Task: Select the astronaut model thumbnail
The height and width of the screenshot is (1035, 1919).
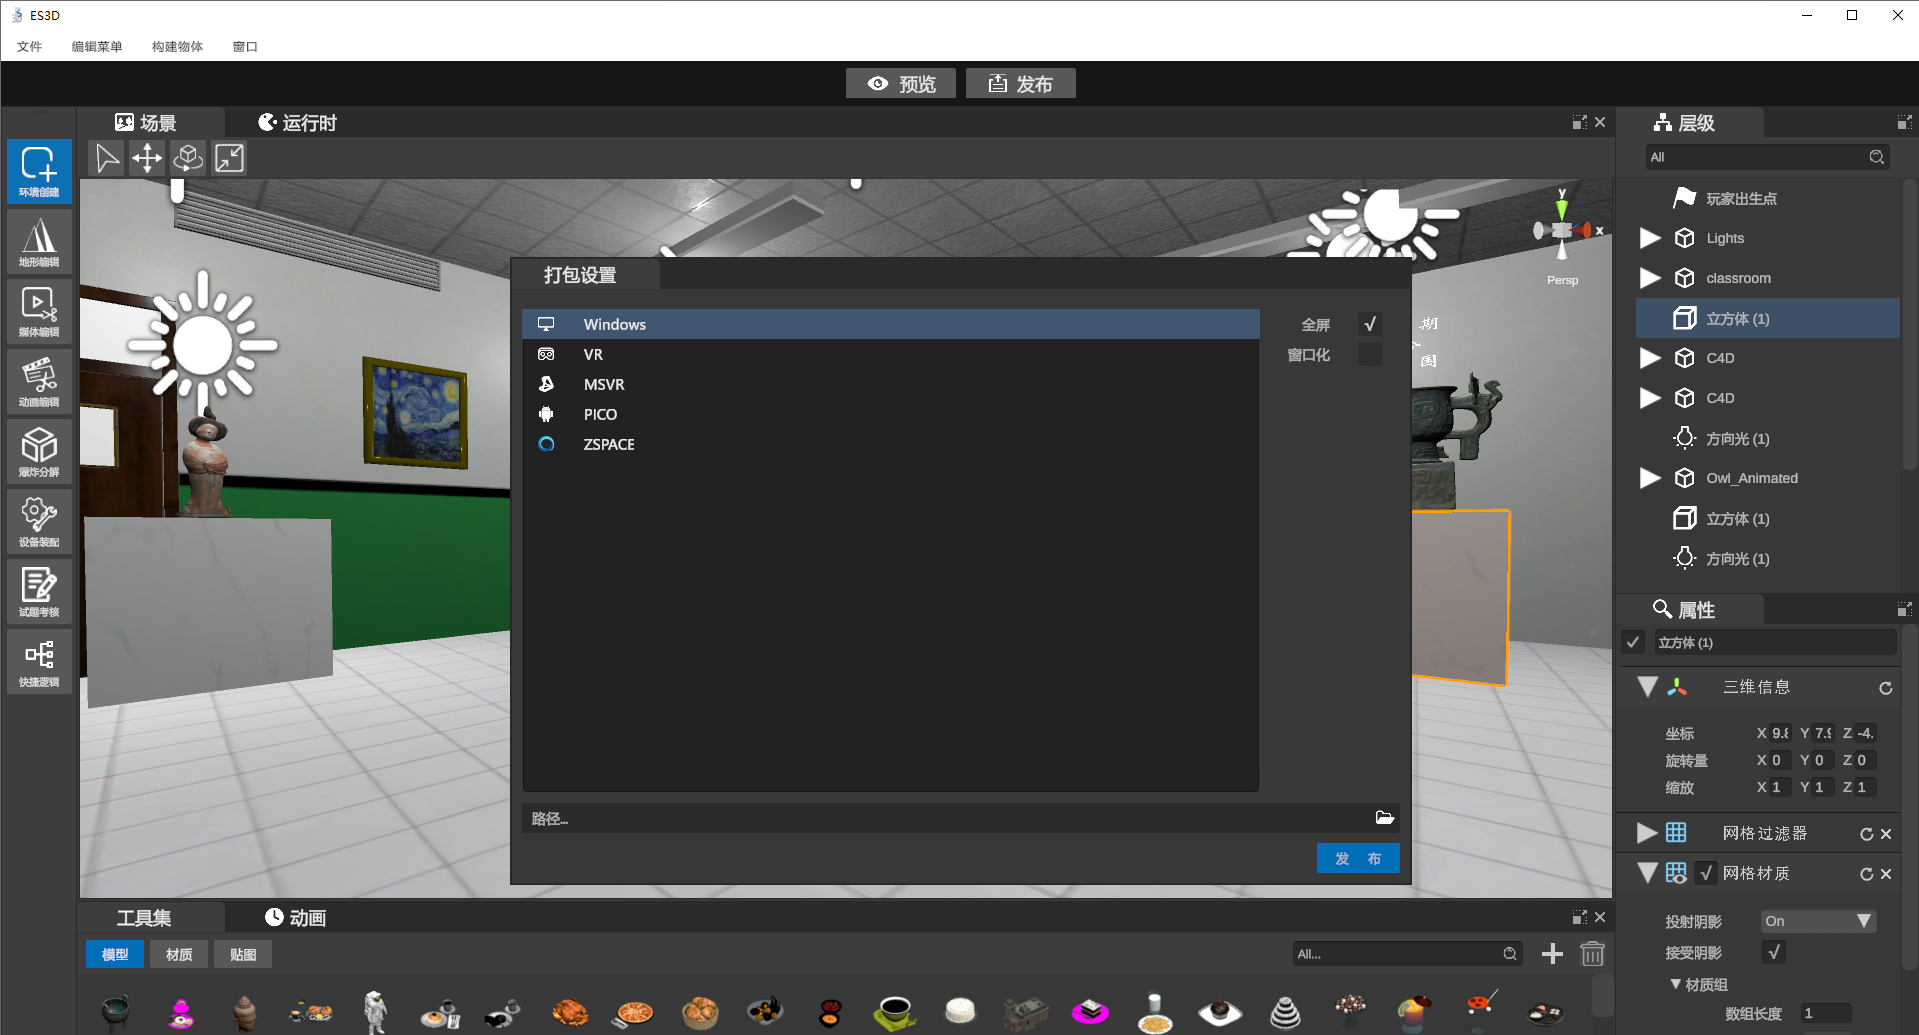Action: point(375,1011)
